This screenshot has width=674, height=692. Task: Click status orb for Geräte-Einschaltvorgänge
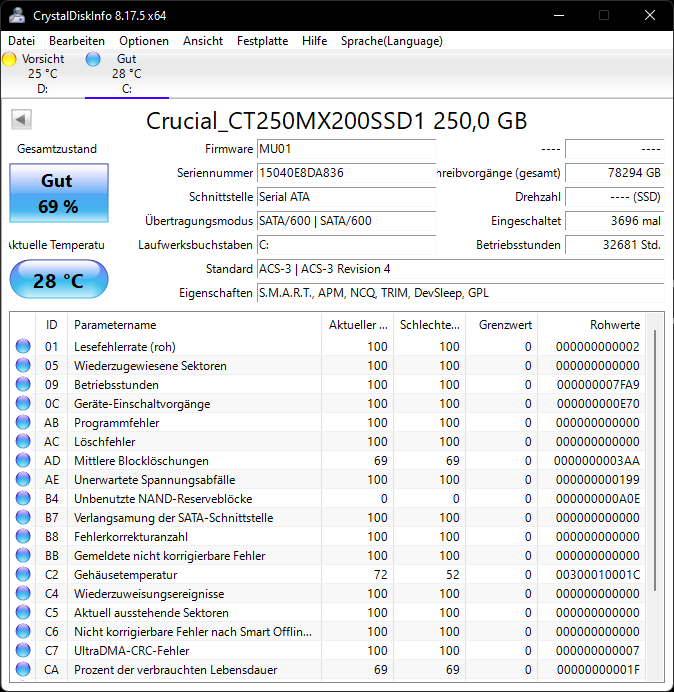(23, 403)
